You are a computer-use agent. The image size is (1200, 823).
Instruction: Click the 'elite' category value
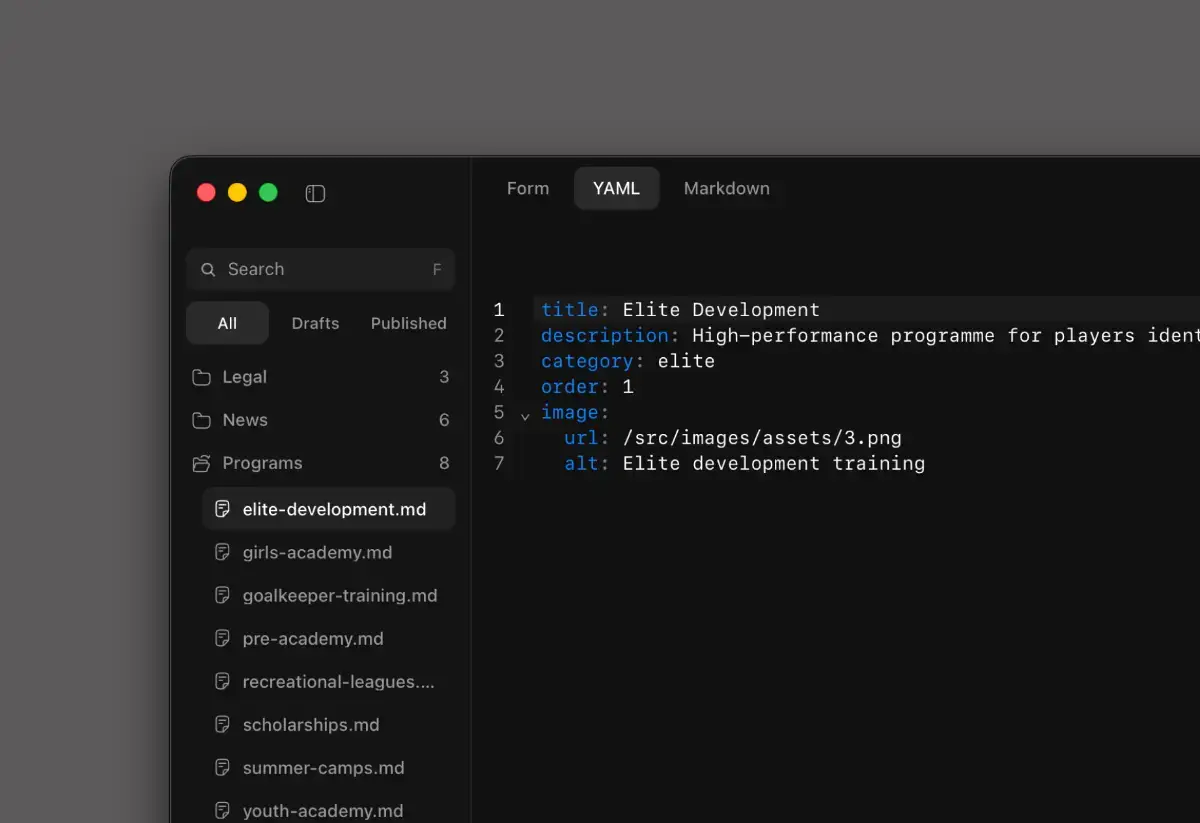[x=686, y=361]
